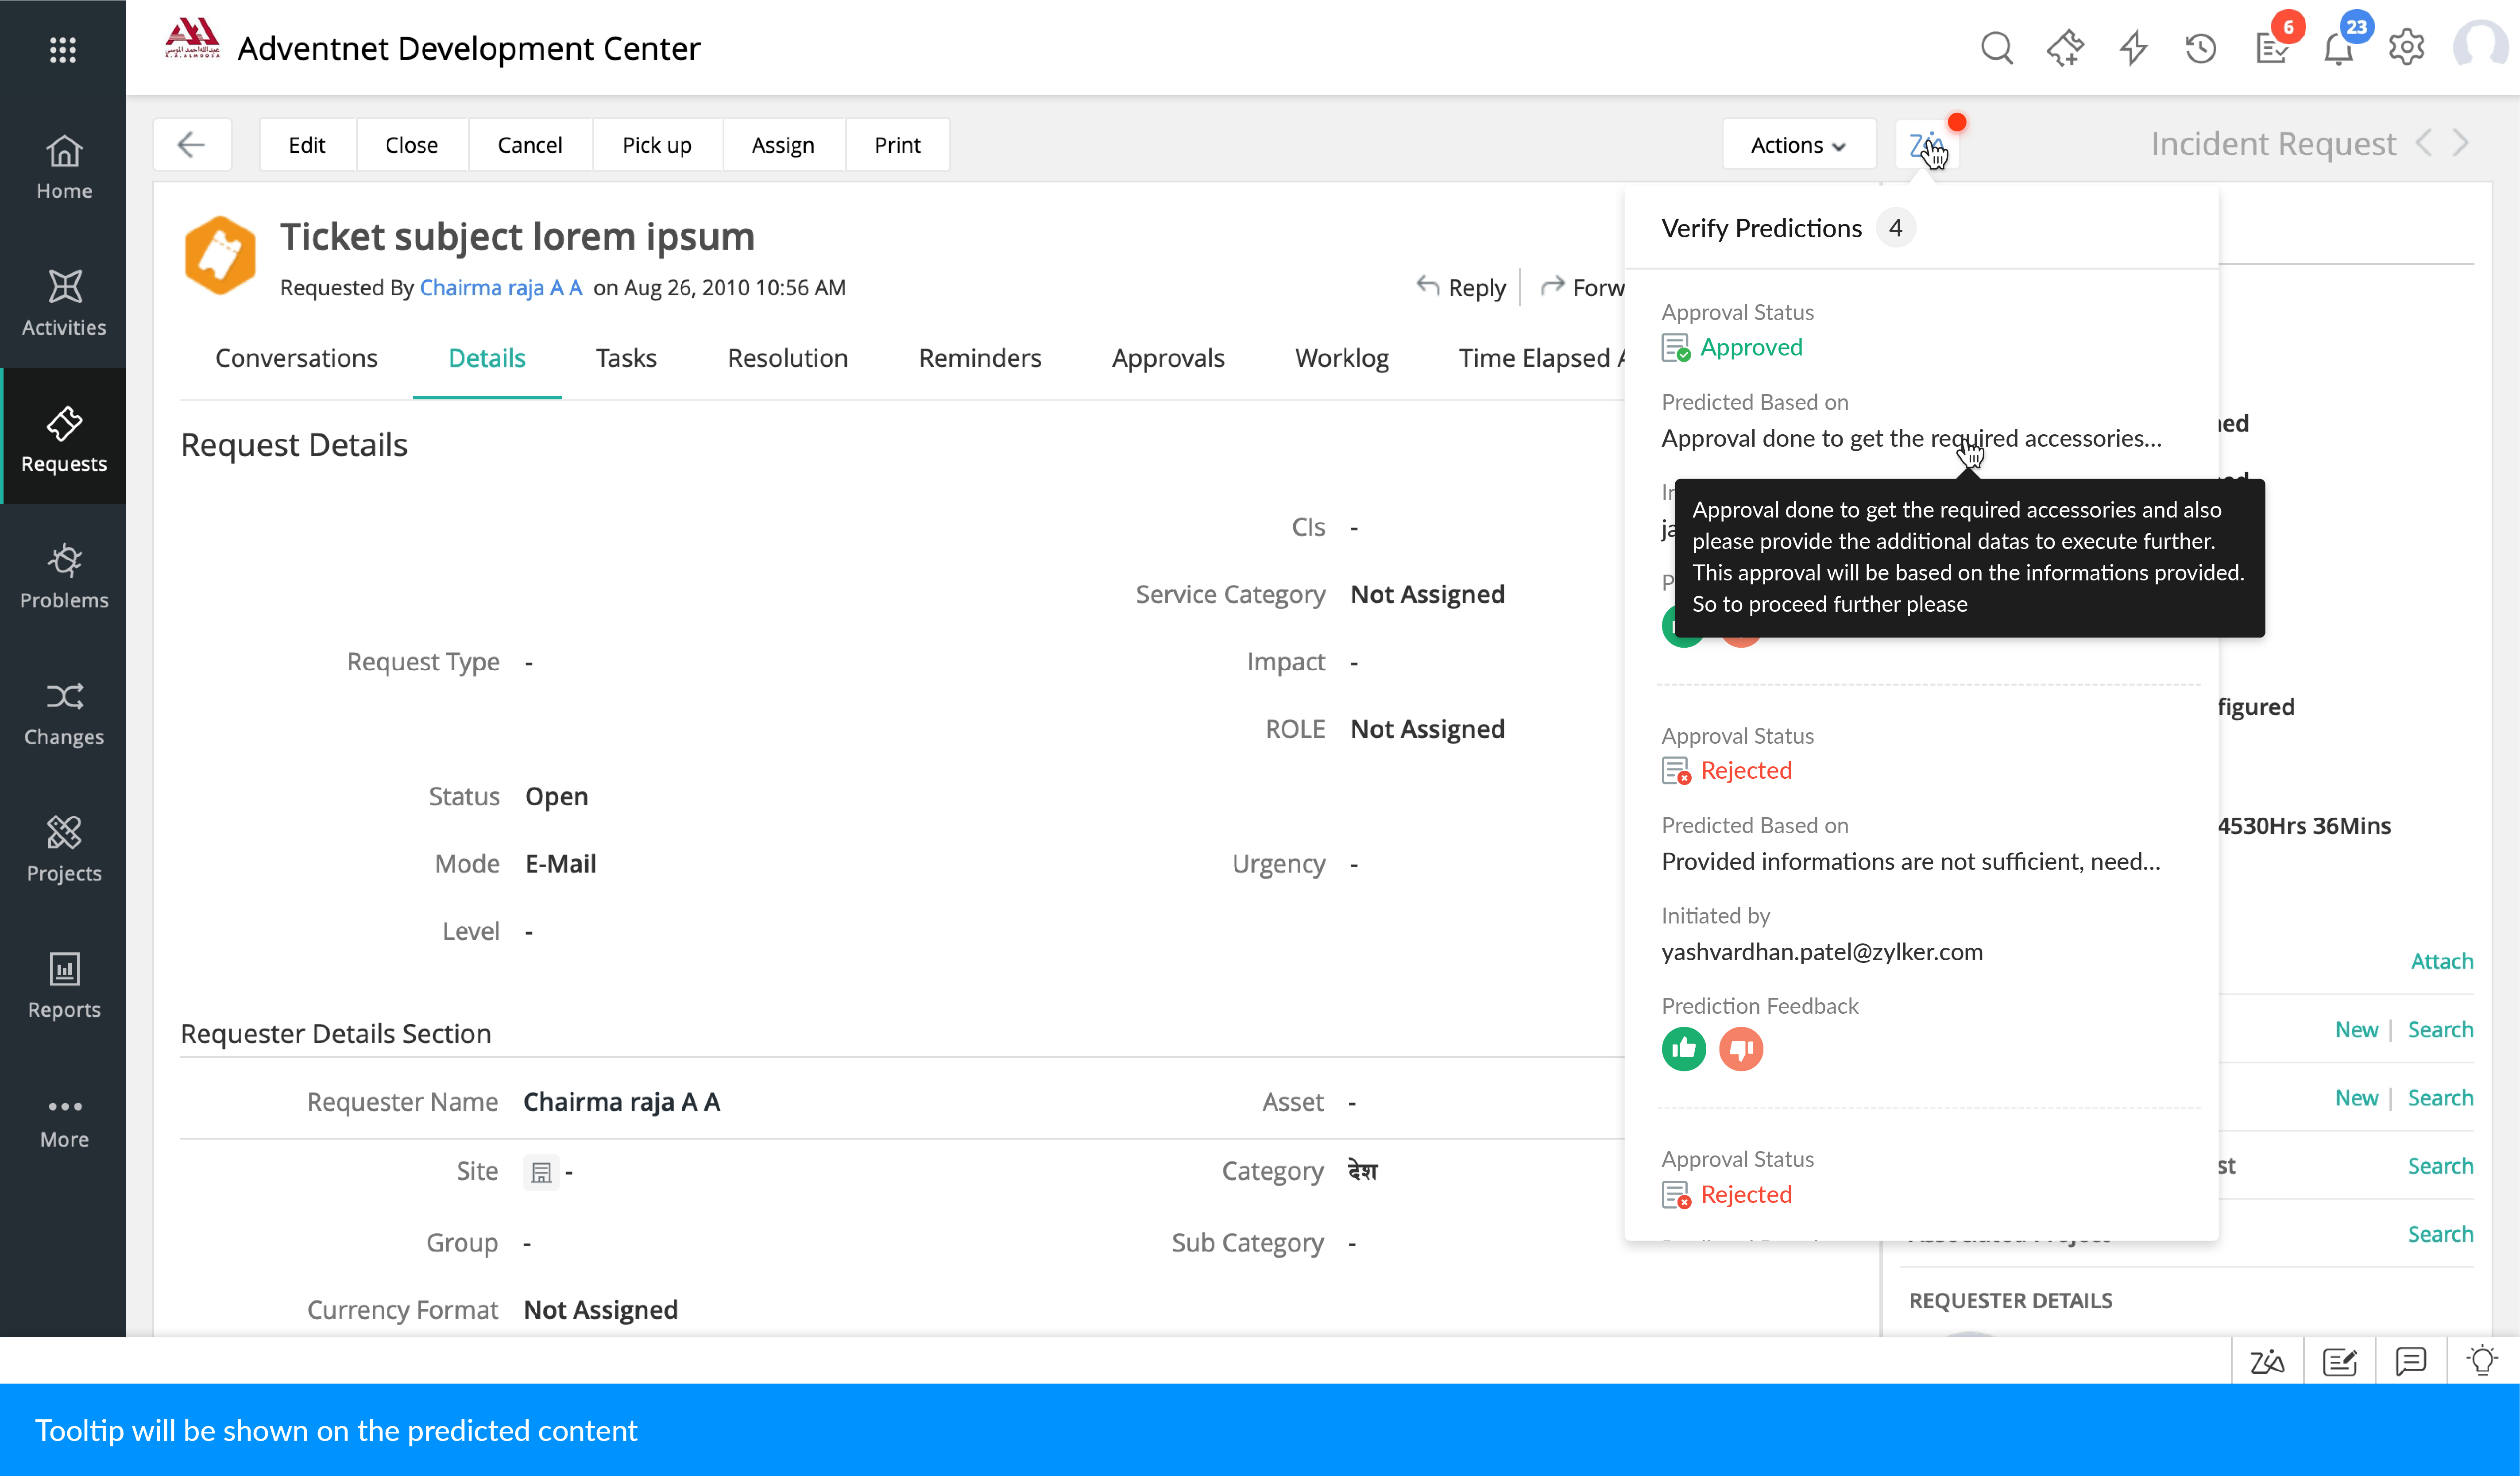The width and height of the screenshot is (2520, 1476).
Task: Click thumbs down for yashvardhan prediction
Action: [x=1741, y=1049]
